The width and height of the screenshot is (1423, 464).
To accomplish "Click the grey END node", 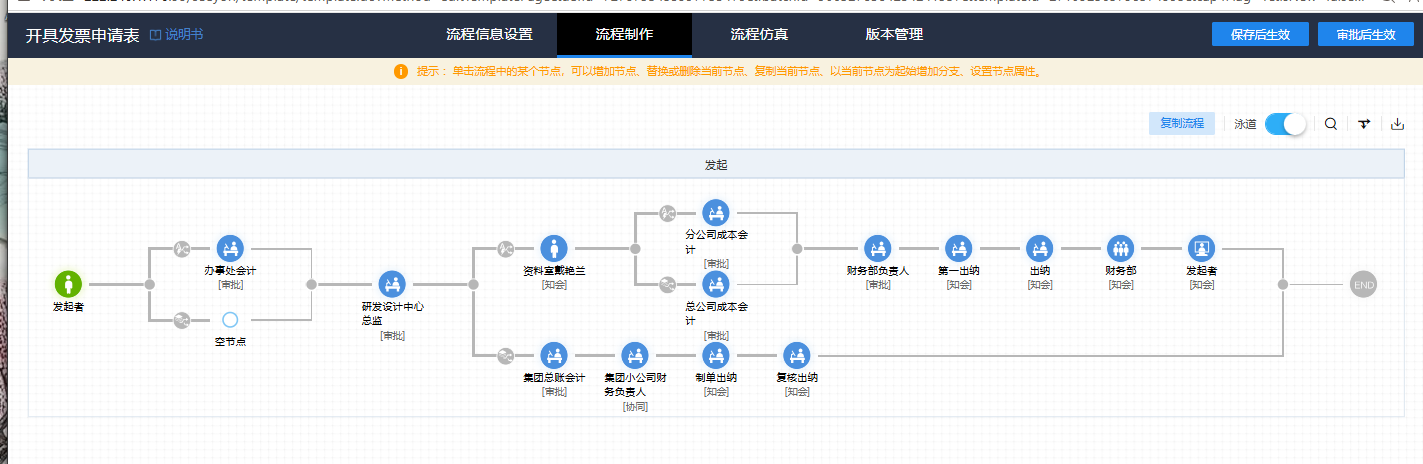I will (1363, 285).
